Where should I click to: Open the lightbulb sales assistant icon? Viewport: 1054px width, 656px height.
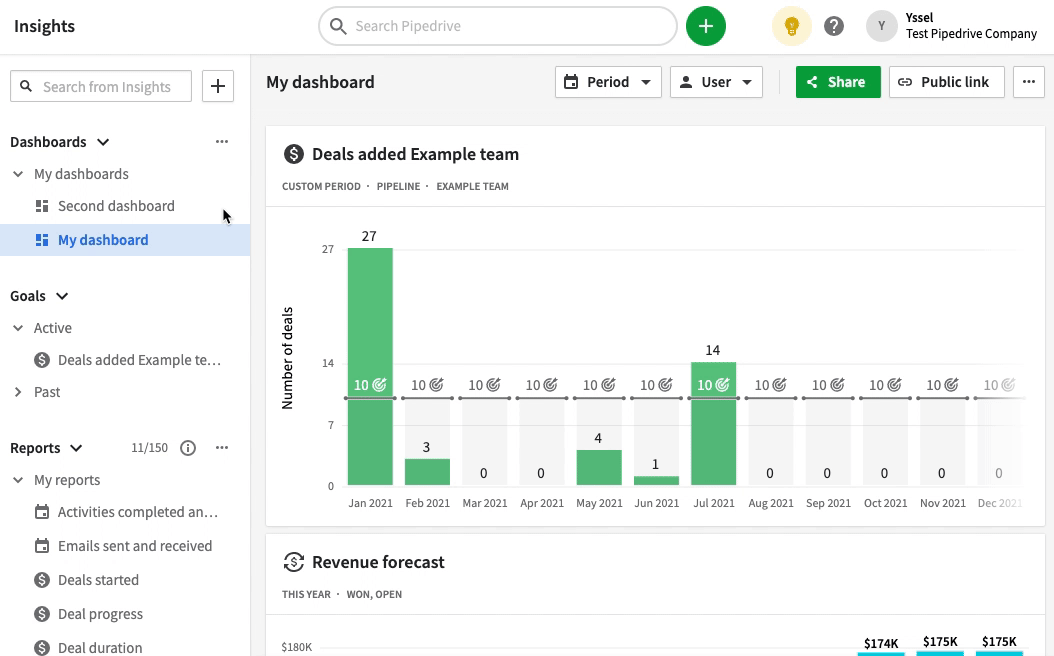(791, 26)
